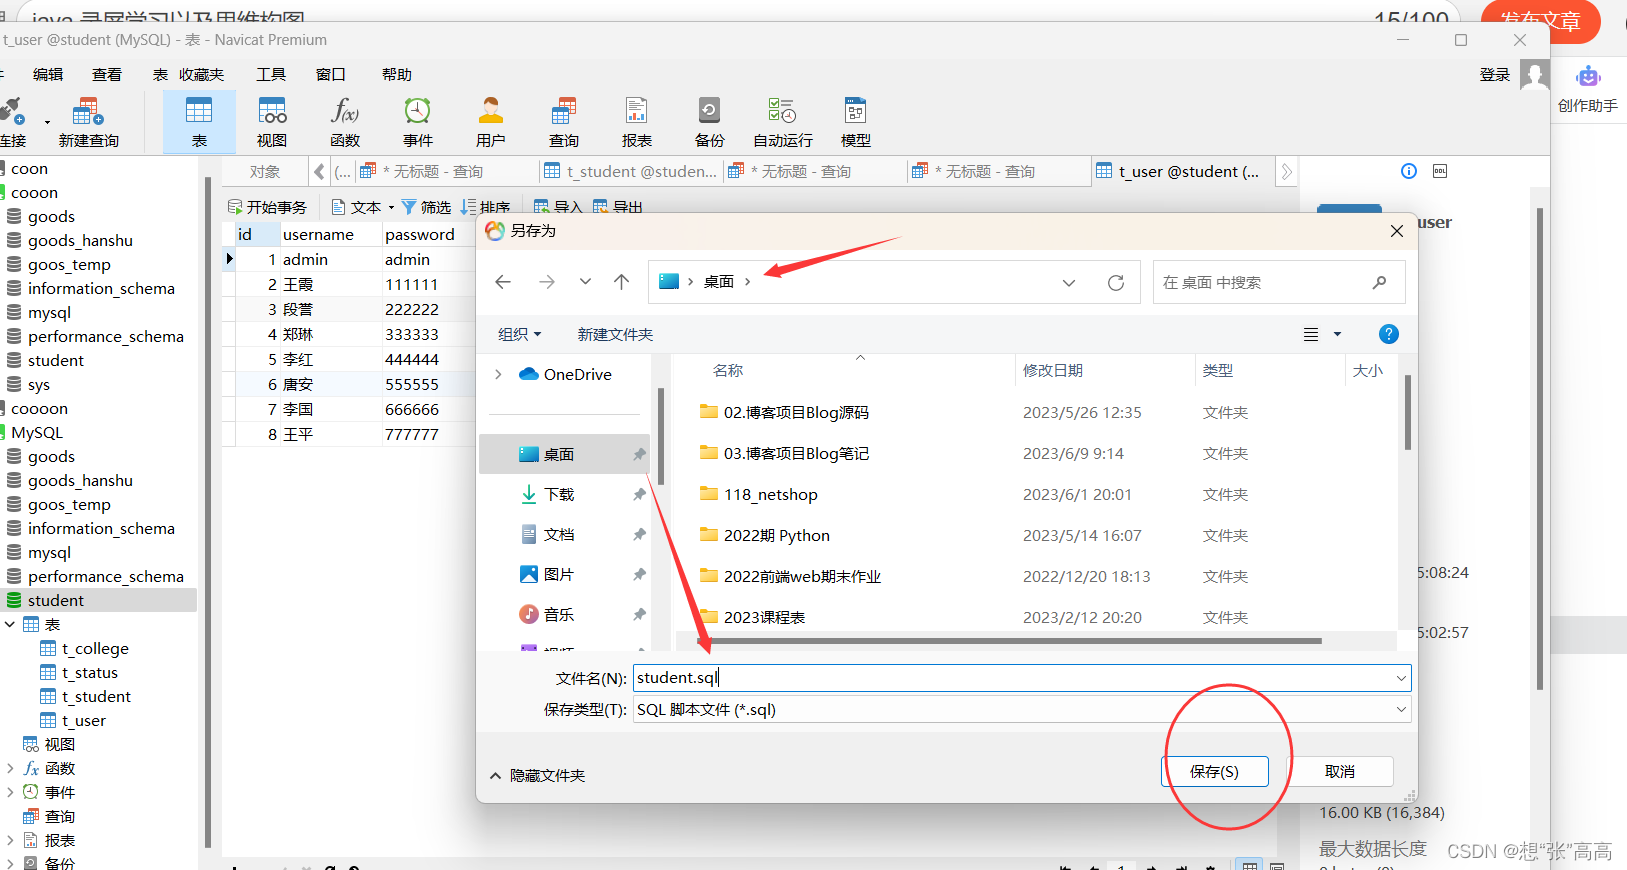Image resolution: width=1627 pixels, height=870 pixels.
Task: Open the View (视图) toolbar icon
Action: pyautogui.click(x=272, y=123)
